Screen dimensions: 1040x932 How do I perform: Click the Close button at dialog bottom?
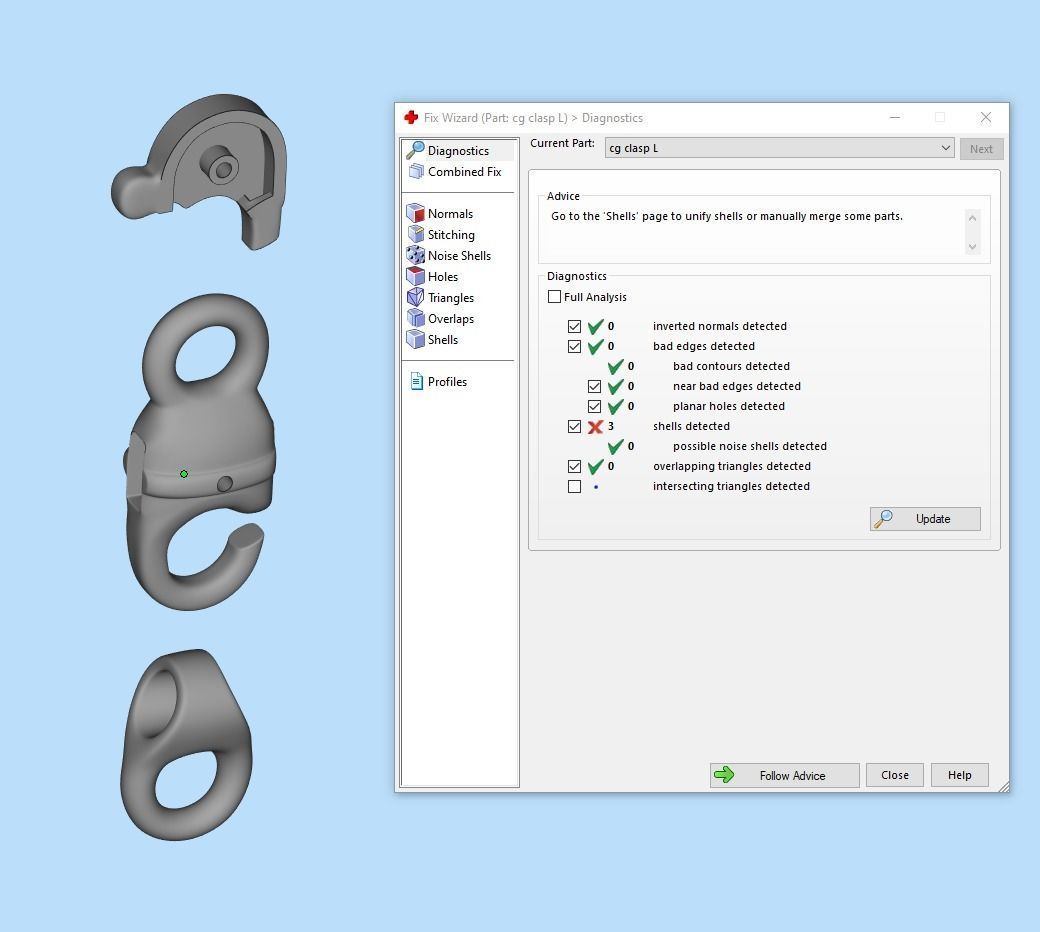(895, 775)
